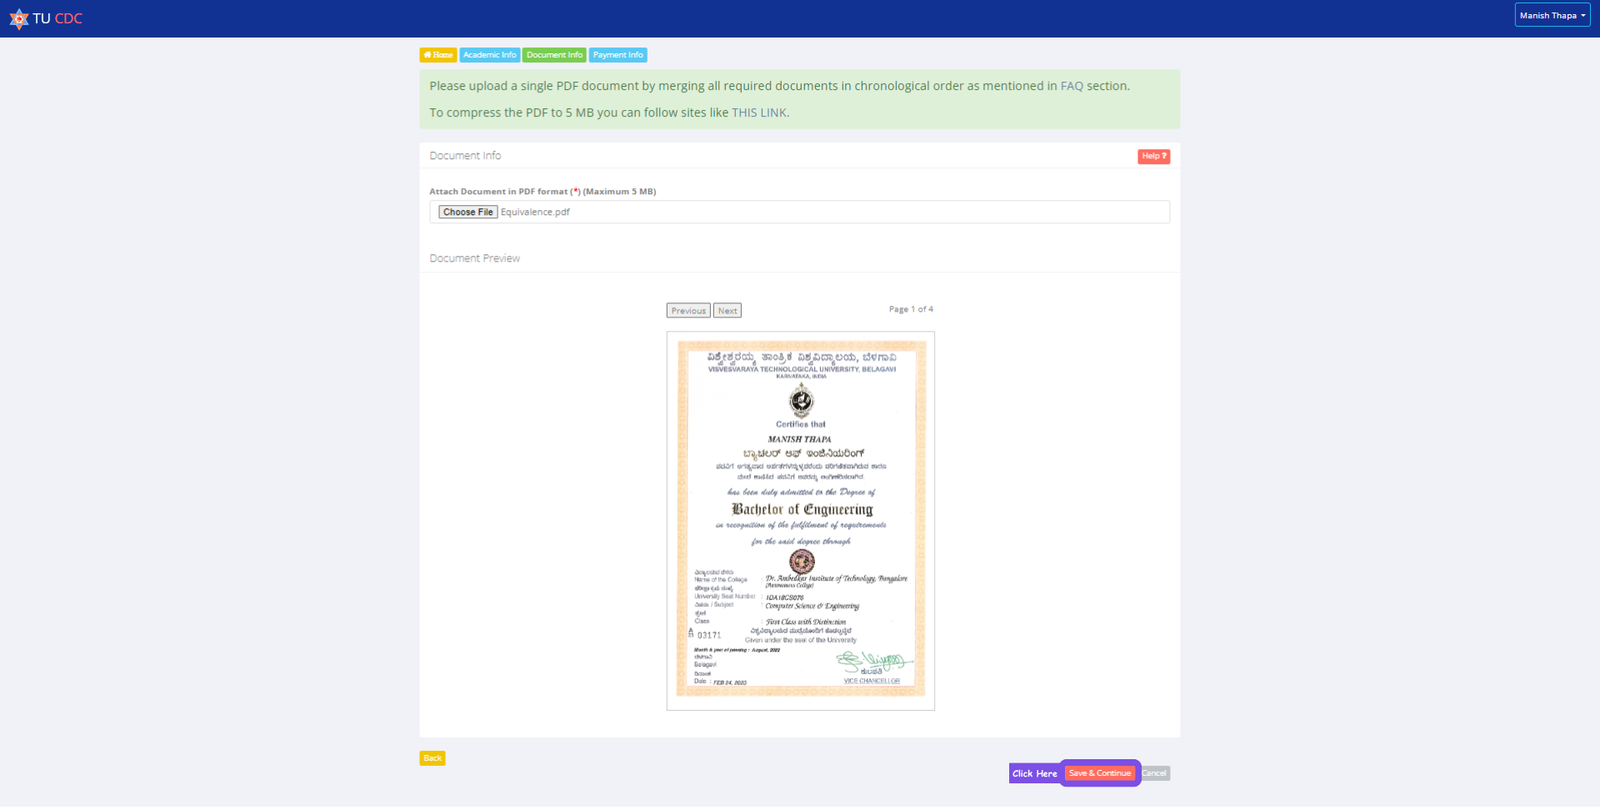Click the Equivalence.pdf file input field
Viewport: 1600px width, 810px height.
point(800,212)
